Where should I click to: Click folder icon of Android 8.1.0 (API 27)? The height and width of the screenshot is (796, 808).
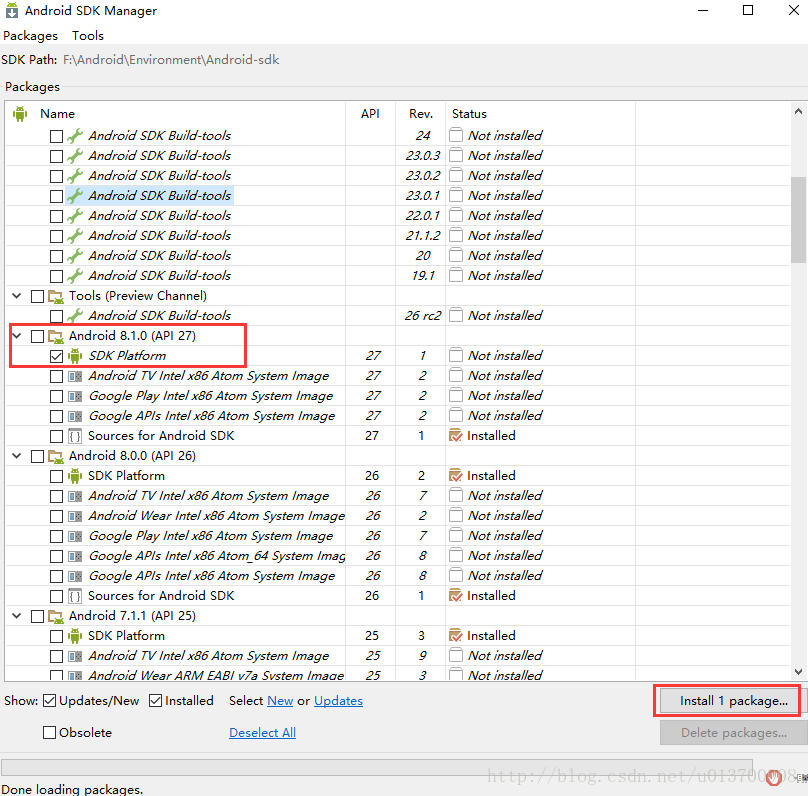(56, 336)
